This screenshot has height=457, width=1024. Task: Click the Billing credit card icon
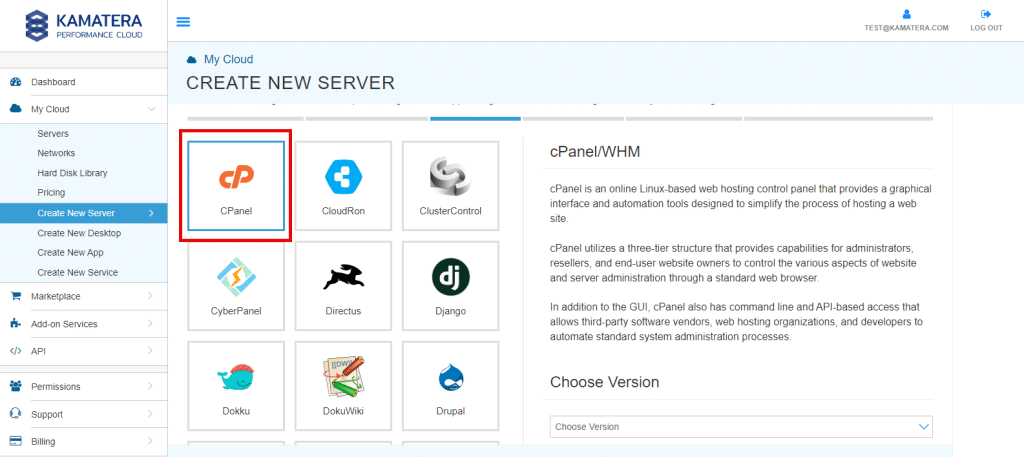point(16,441)
